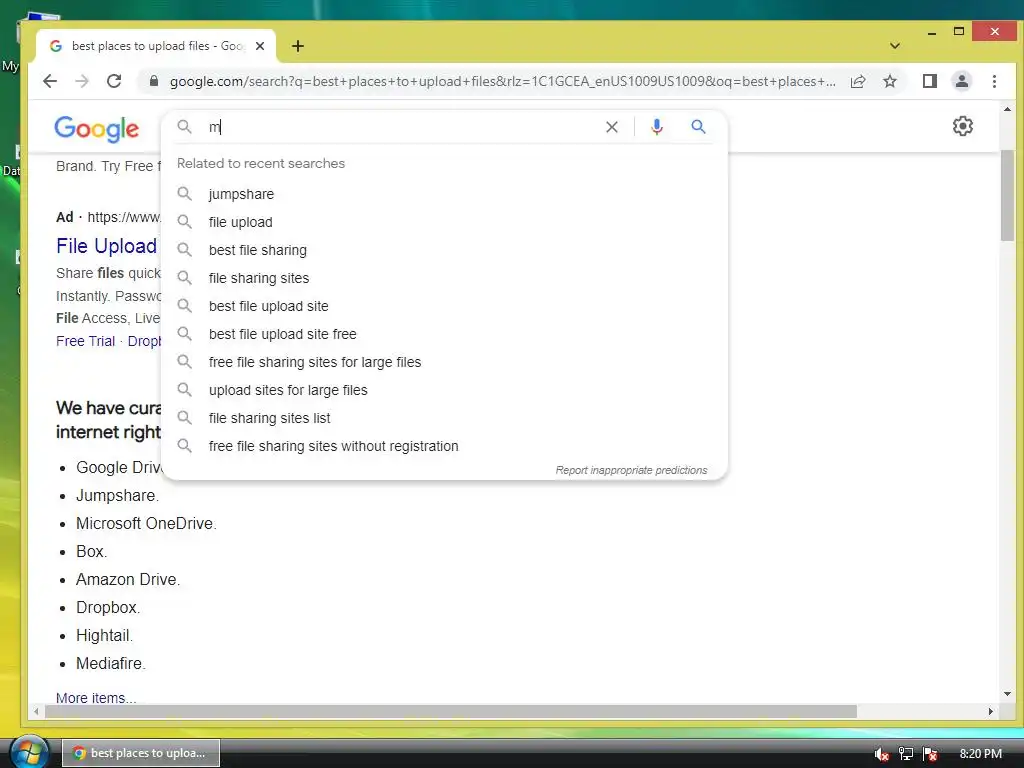1024x768 pixels.
Task: Click the vertical scrollbar thumb
Action: point(1007,196)
